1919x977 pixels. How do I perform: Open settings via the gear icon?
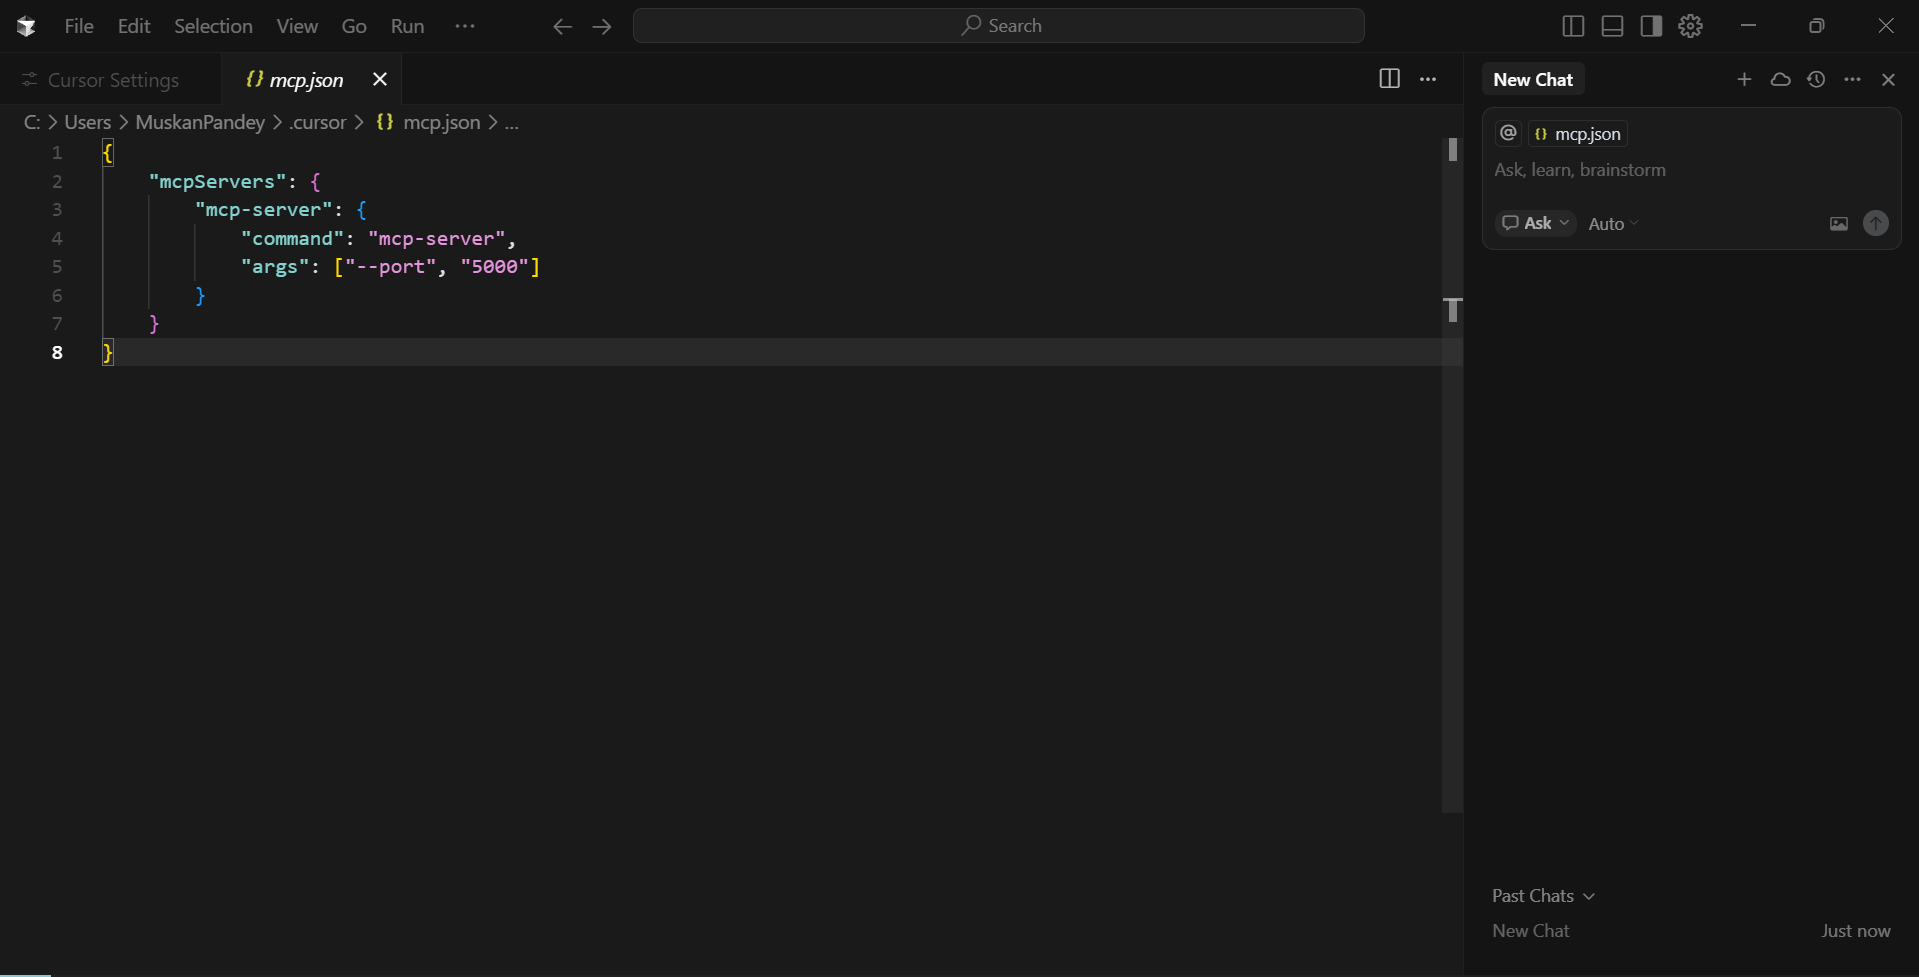[1690, 26]
